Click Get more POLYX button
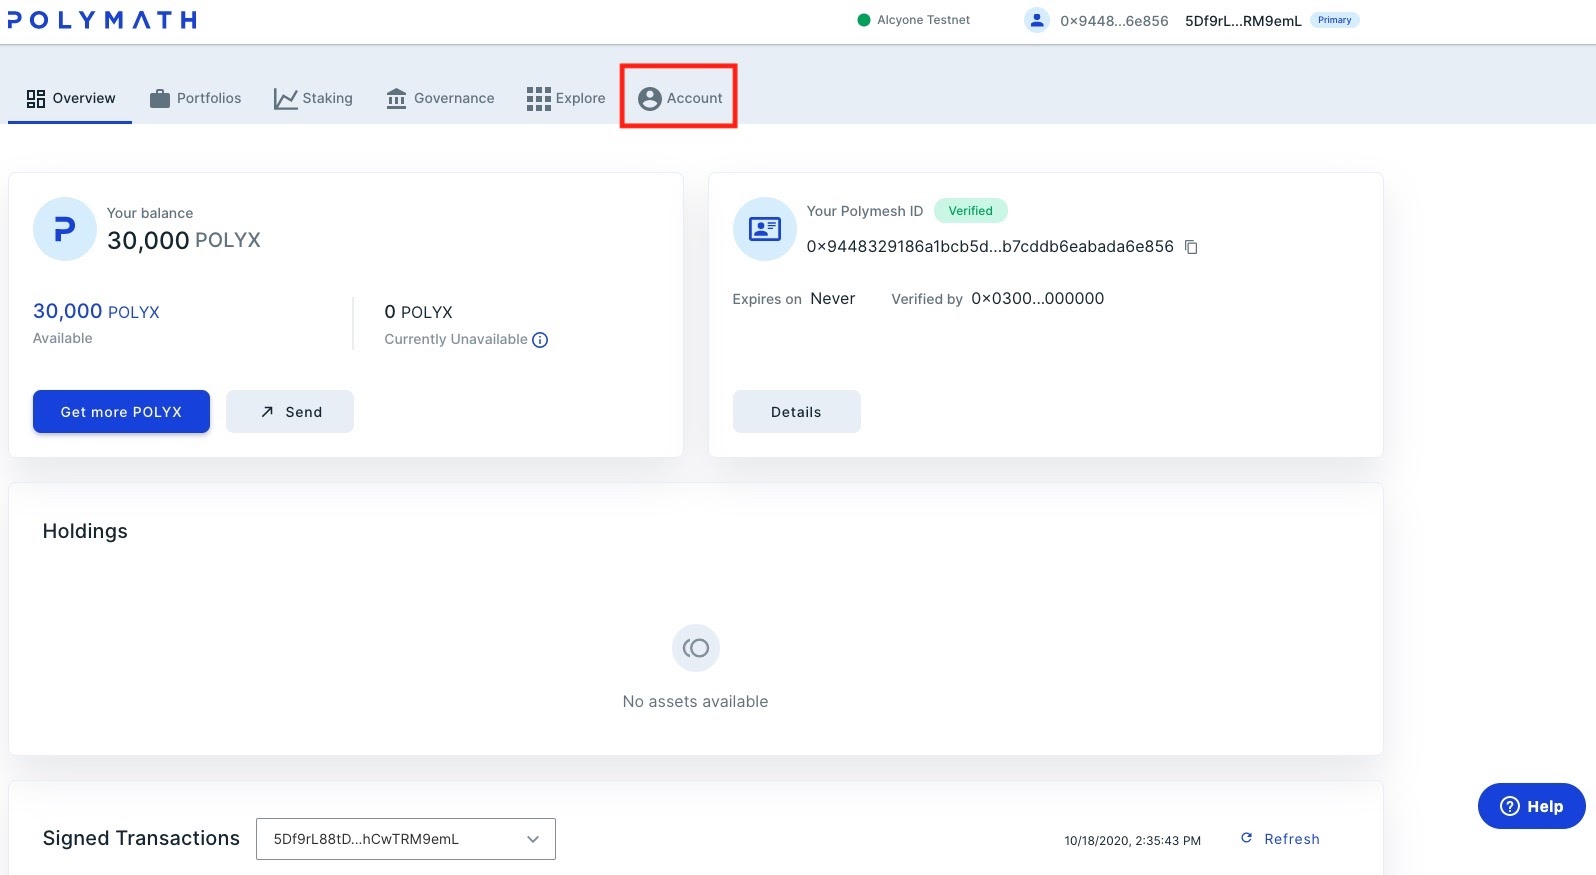Image resolution: width=1596 pixels, height=875 pixels. coord(121,412)
